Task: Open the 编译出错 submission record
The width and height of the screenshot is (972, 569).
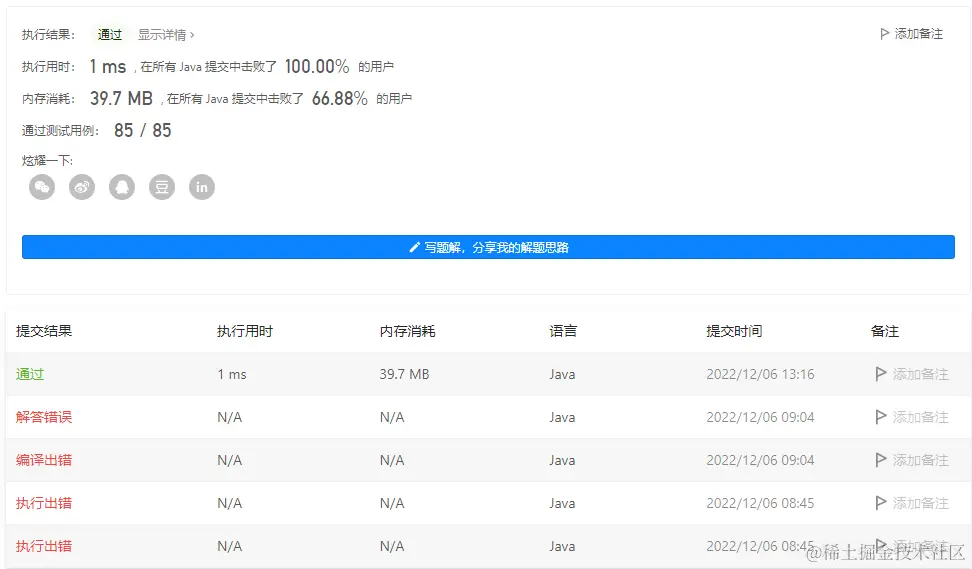Action: tap(44, 460)
